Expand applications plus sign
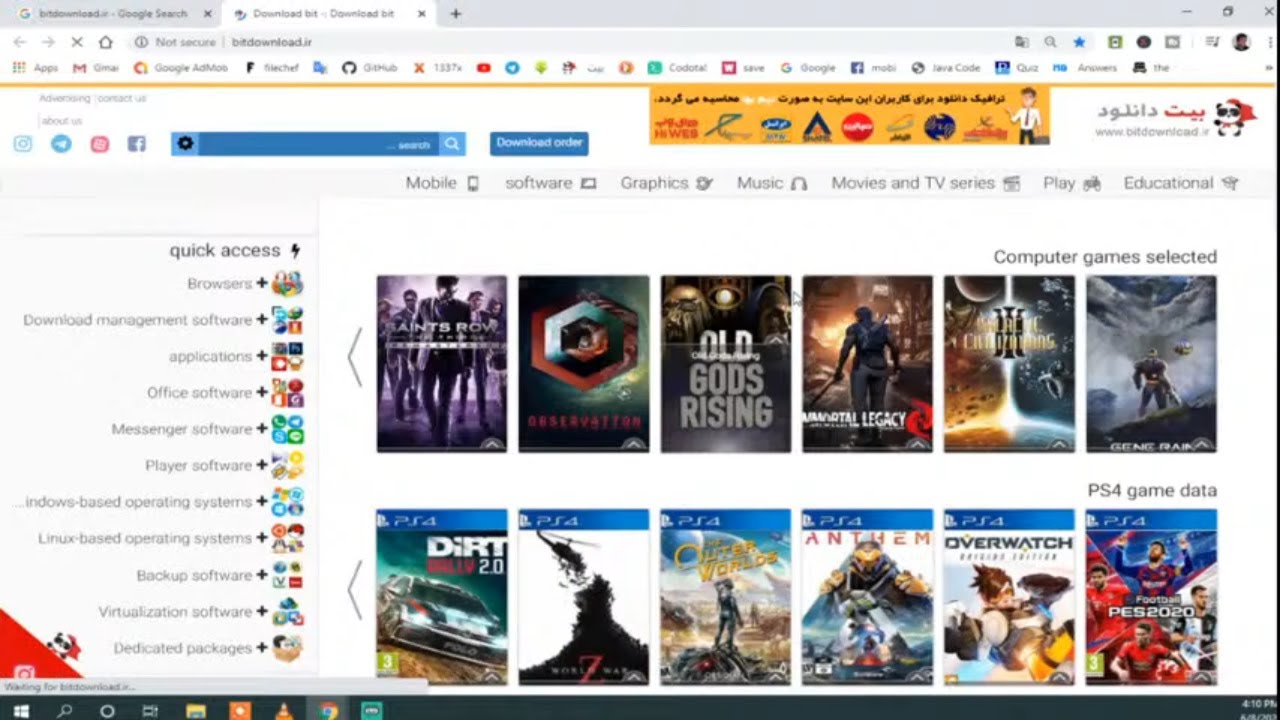Screen dimensions: 1280x720 tap(262, 356)
